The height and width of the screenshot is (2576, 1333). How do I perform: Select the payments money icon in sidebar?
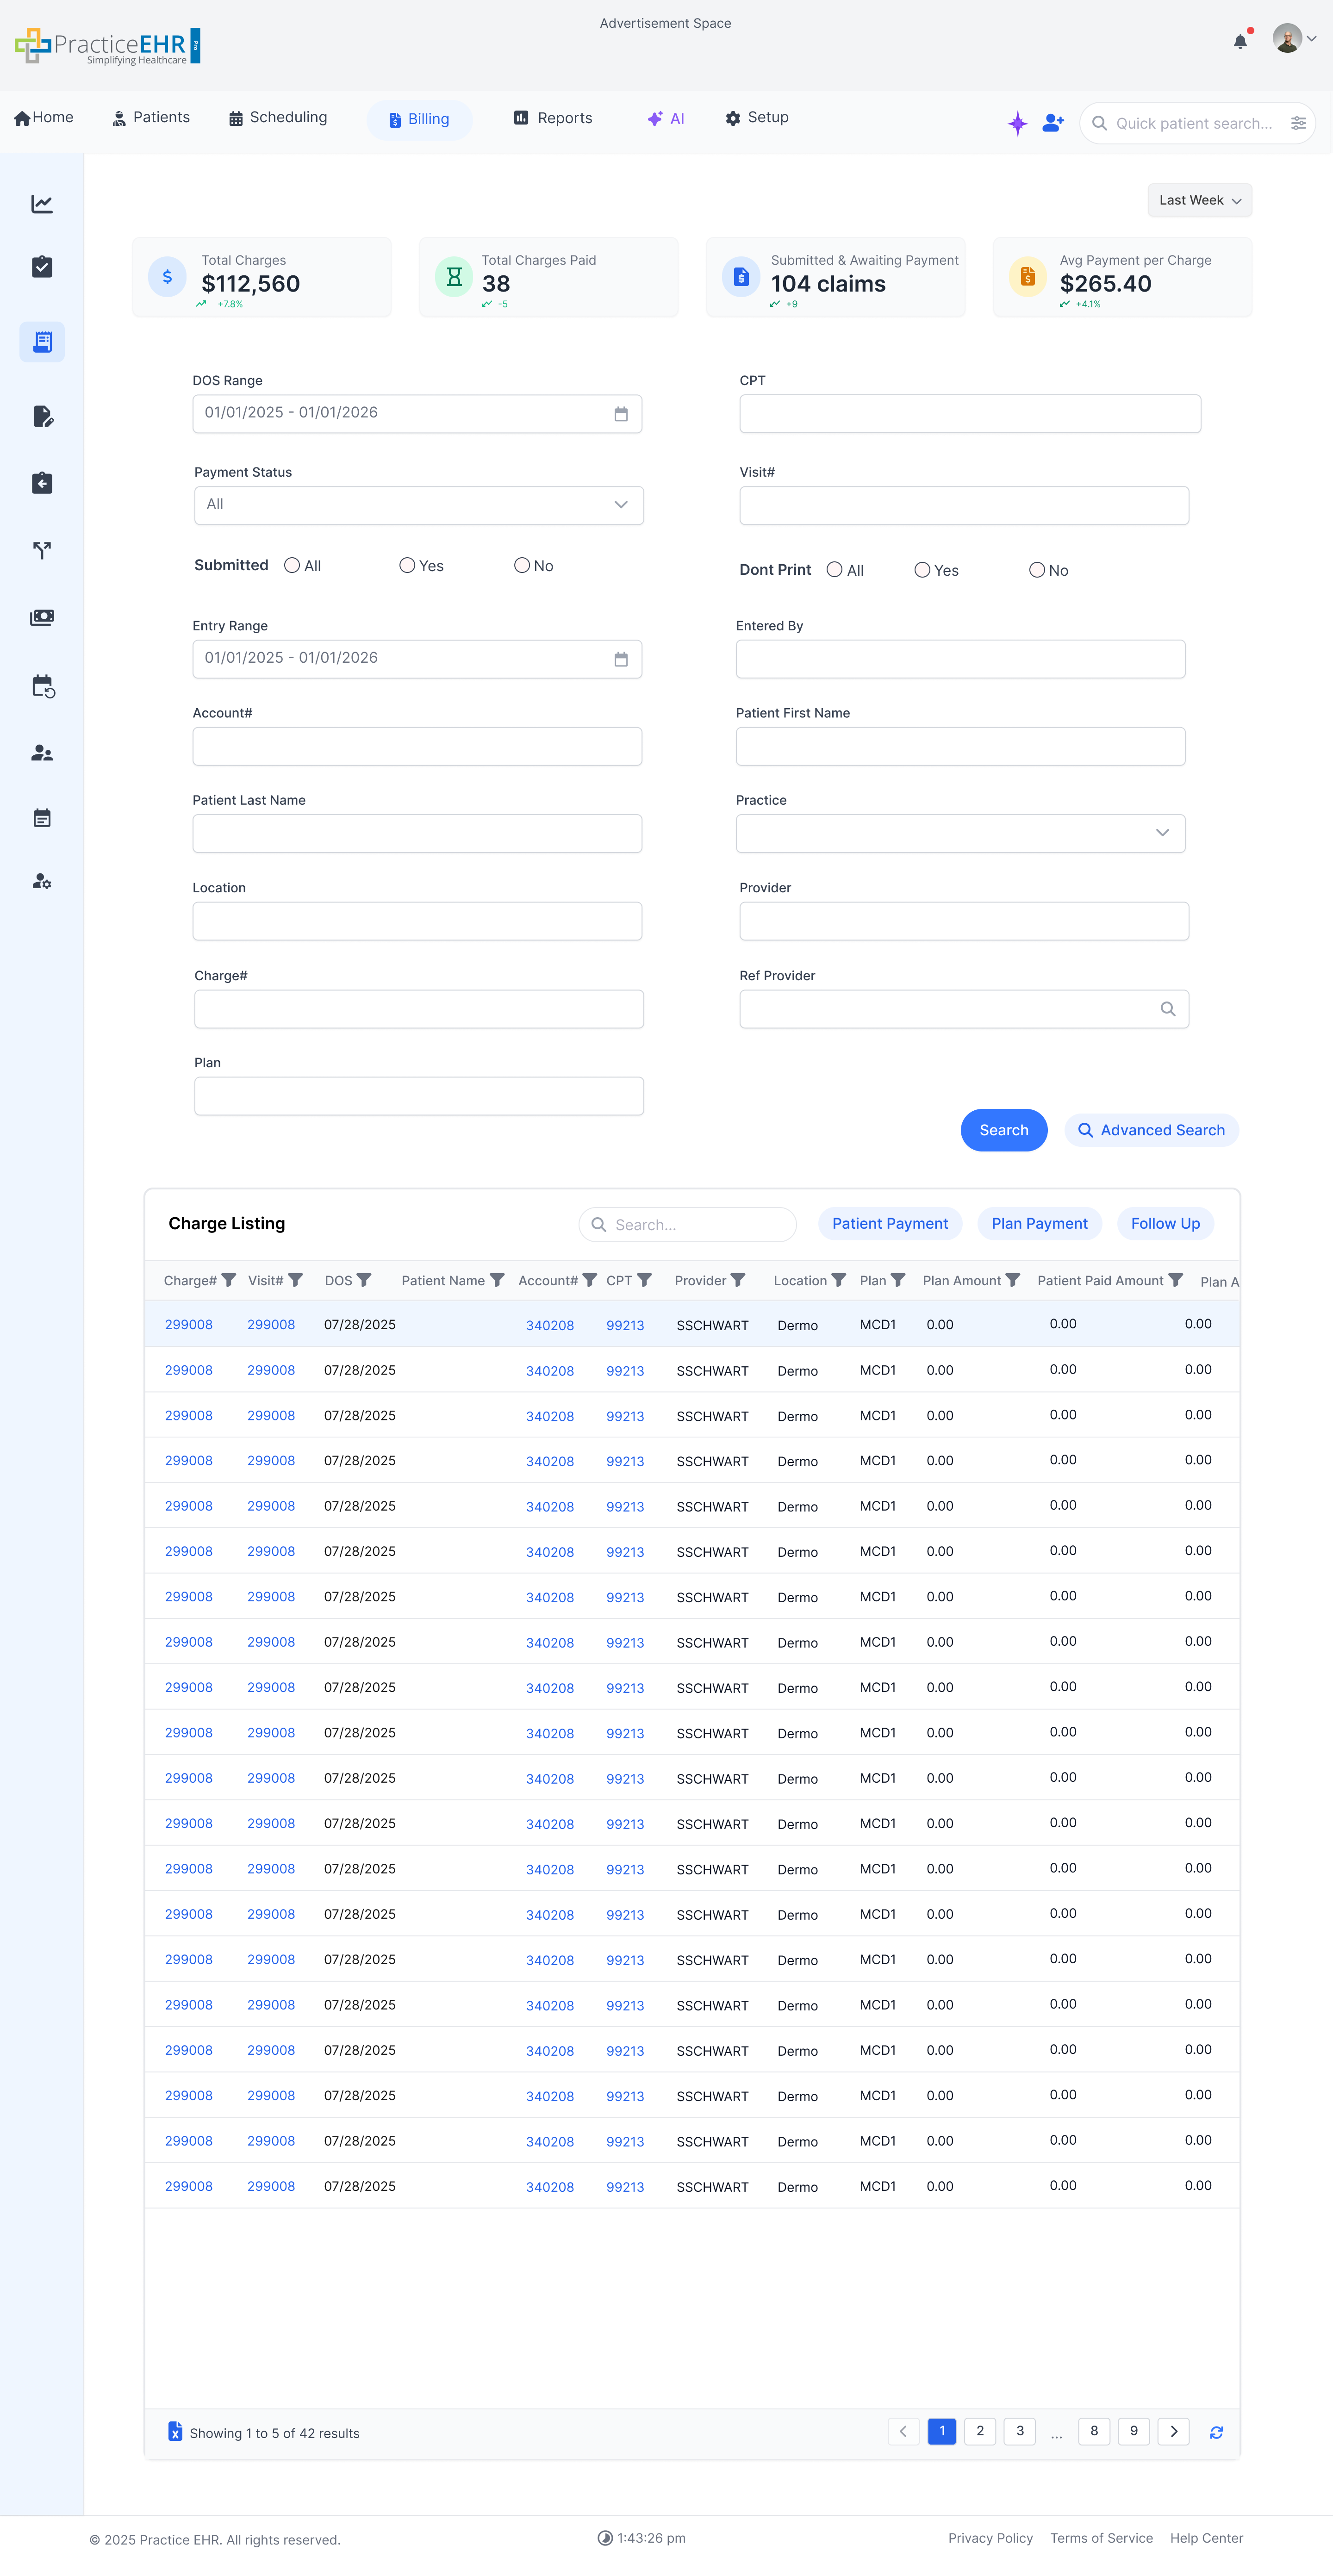coord(42,617)
